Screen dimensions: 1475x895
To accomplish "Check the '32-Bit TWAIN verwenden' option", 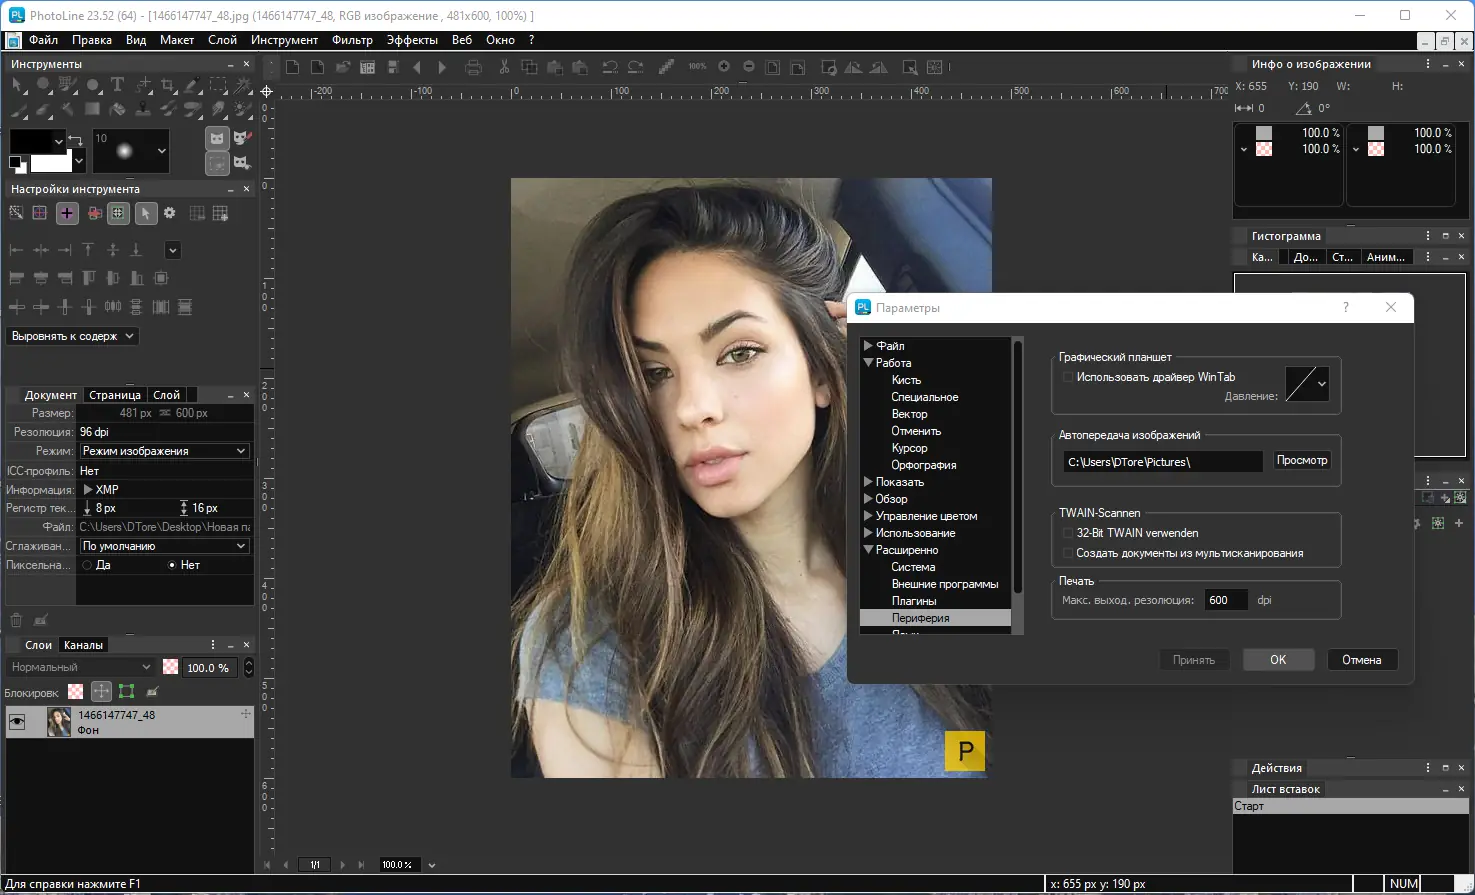I will [x=1068, y=533].
